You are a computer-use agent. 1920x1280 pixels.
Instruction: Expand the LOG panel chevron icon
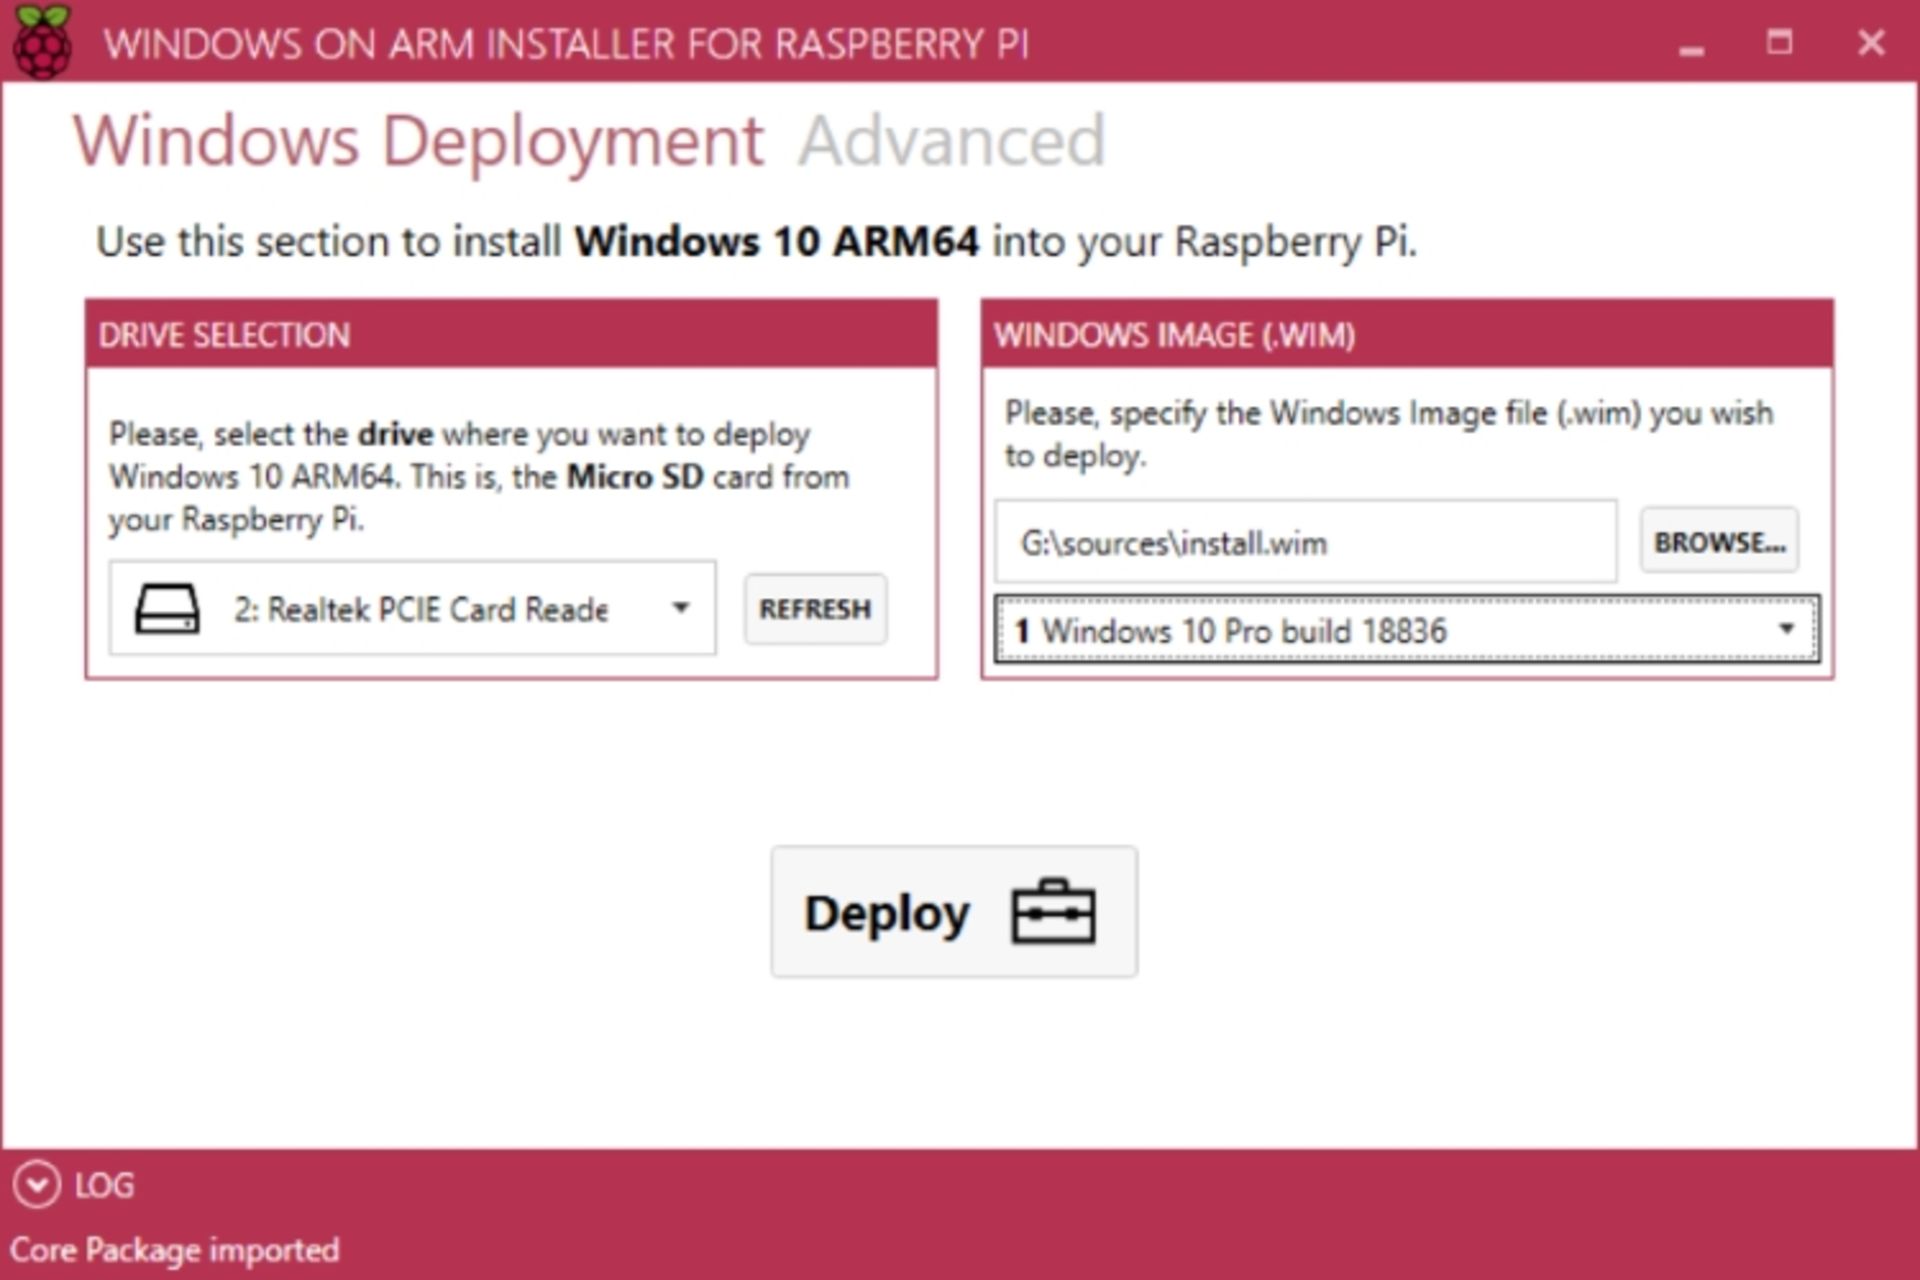[37, 1185]
